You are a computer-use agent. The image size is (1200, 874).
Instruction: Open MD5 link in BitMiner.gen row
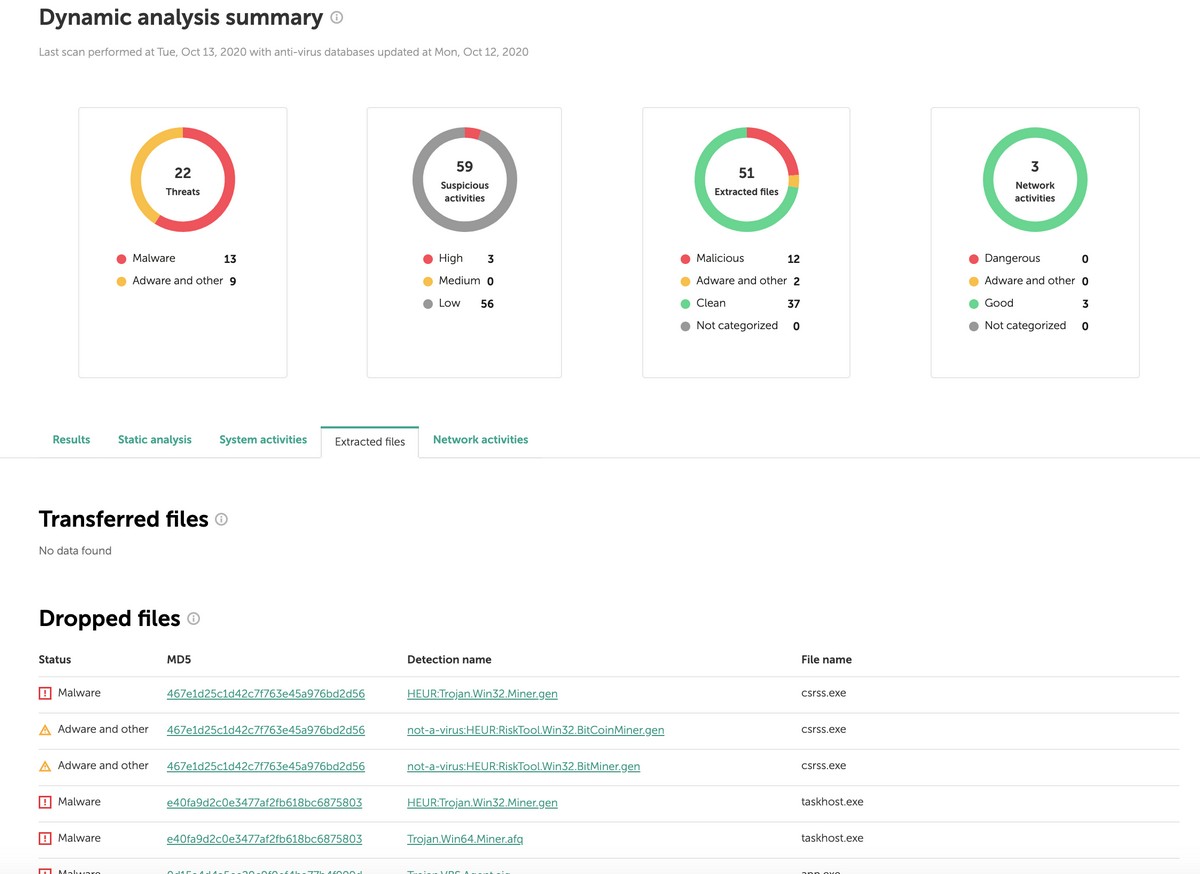click(x=266, y=766)
